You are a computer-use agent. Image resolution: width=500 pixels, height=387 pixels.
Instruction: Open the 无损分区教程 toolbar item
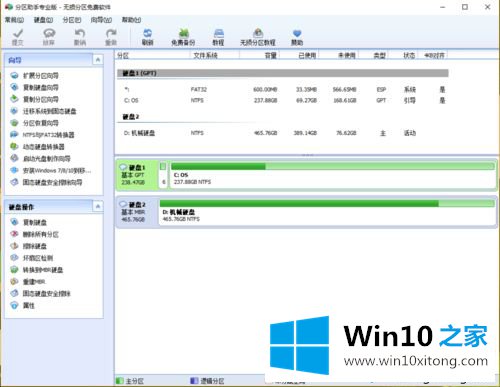tap(258, 37)
